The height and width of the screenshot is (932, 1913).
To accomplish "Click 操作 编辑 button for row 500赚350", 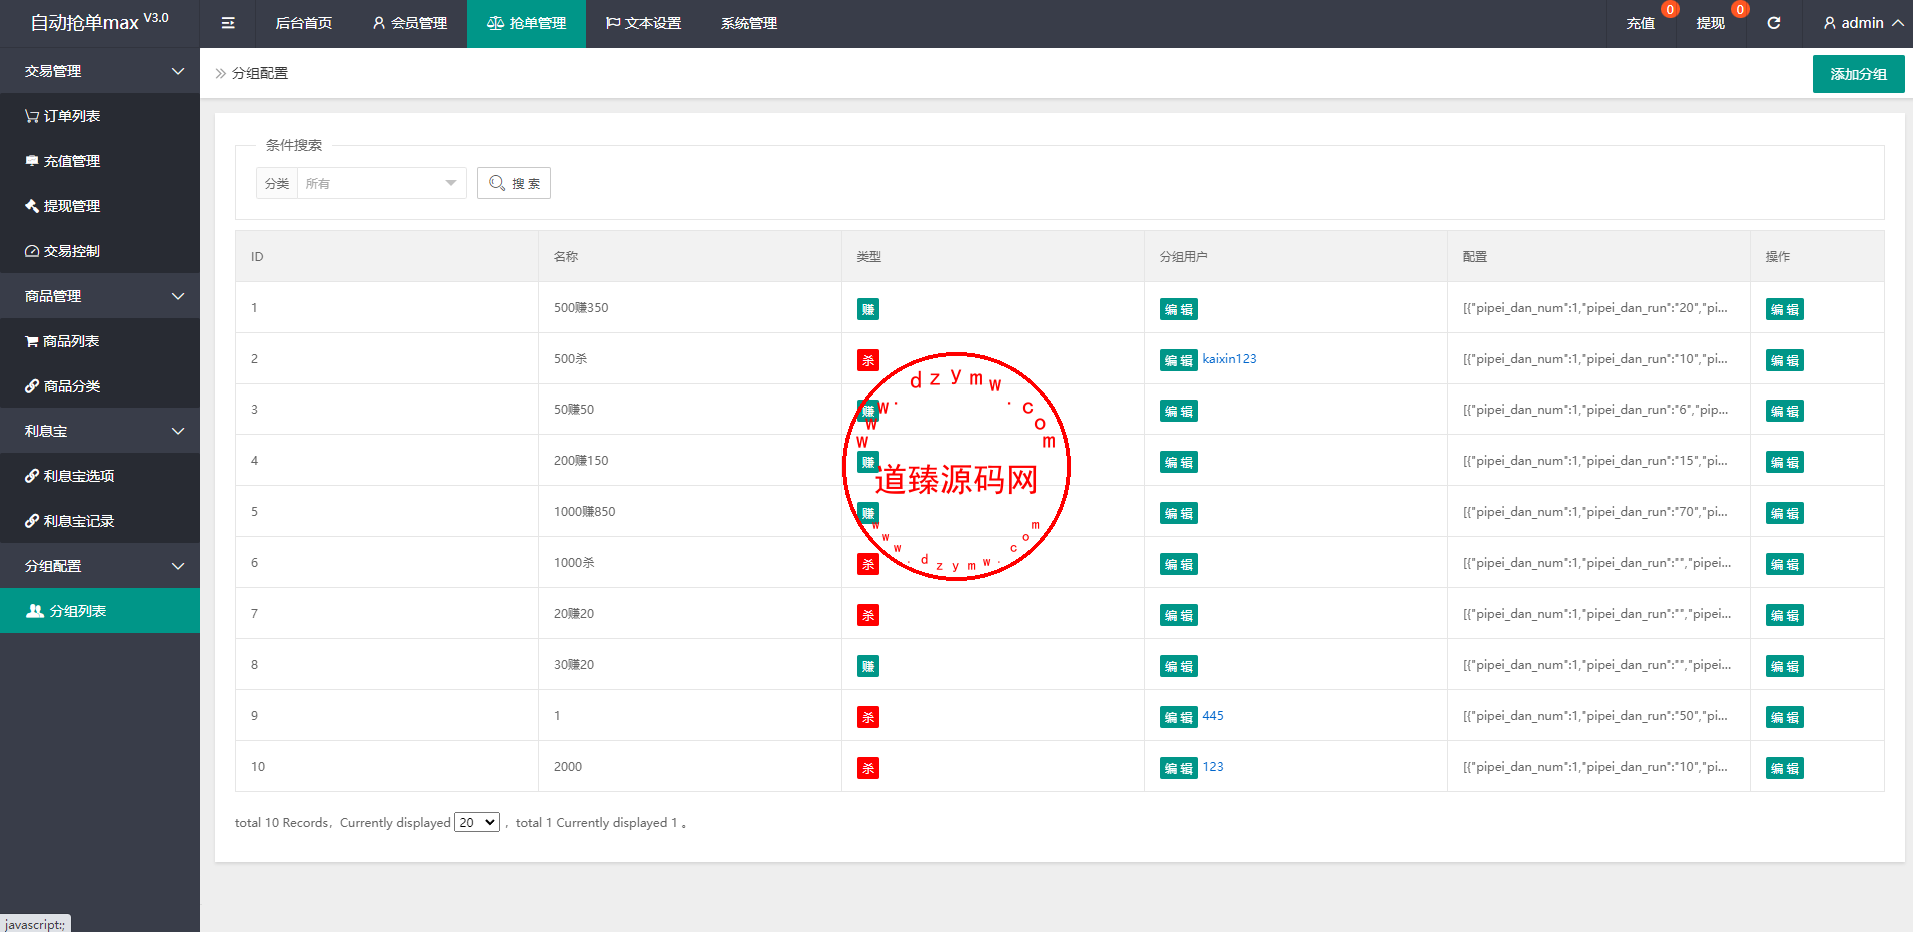I will (x=1785, y=309).
